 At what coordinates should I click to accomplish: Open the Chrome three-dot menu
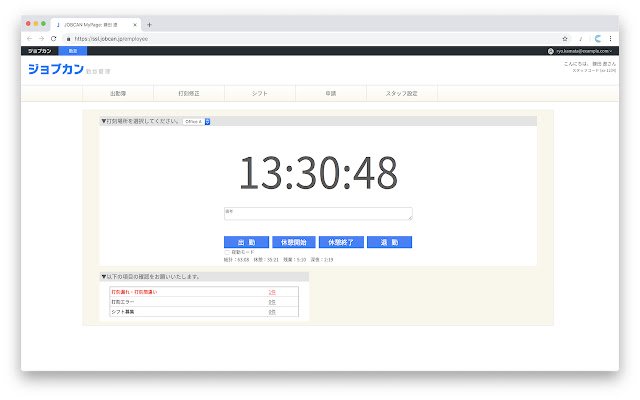[610, 39]
